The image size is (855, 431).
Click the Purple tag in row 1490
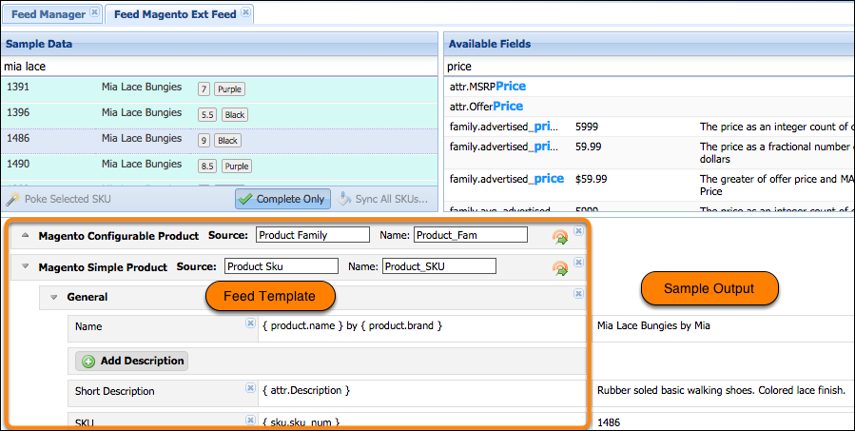click(237, 166)
